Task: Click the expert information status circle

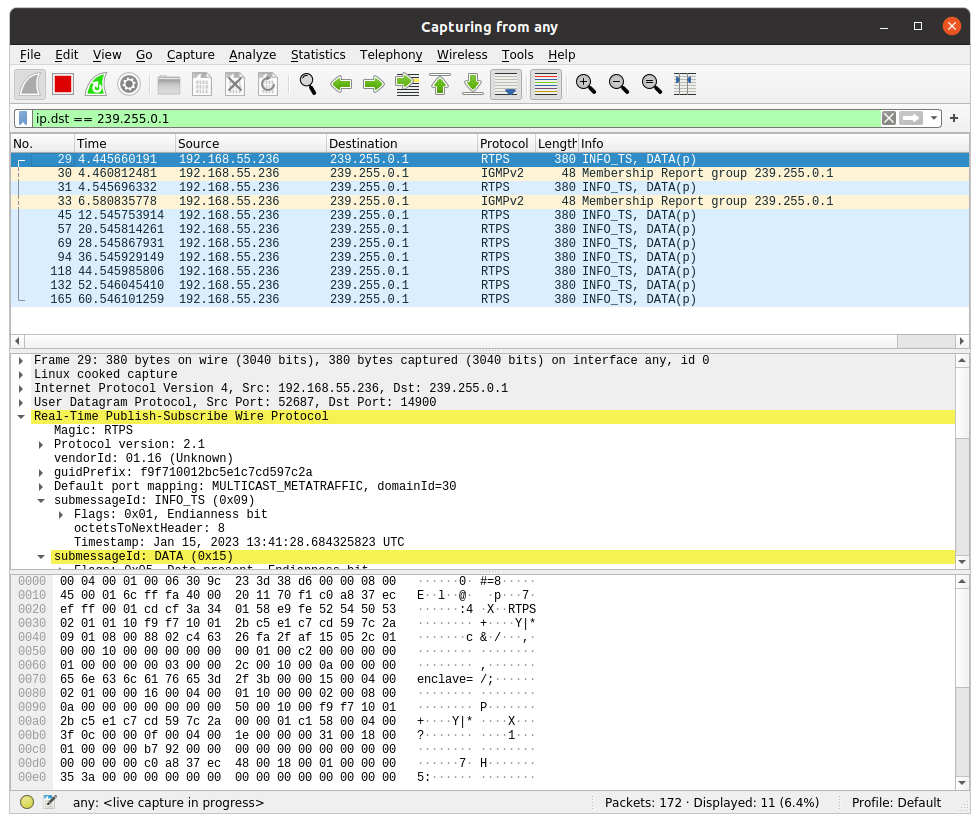Action: tap(27, 802)
